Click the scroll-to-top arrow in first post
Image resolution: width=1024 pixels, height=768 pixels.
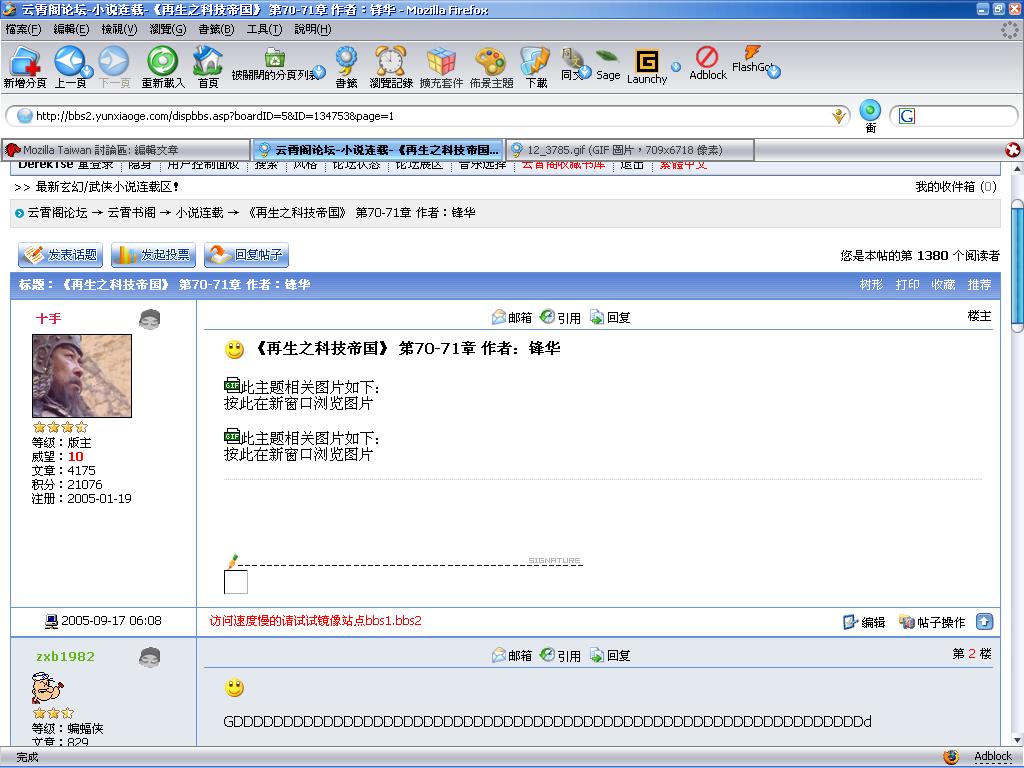click(984, 622)
